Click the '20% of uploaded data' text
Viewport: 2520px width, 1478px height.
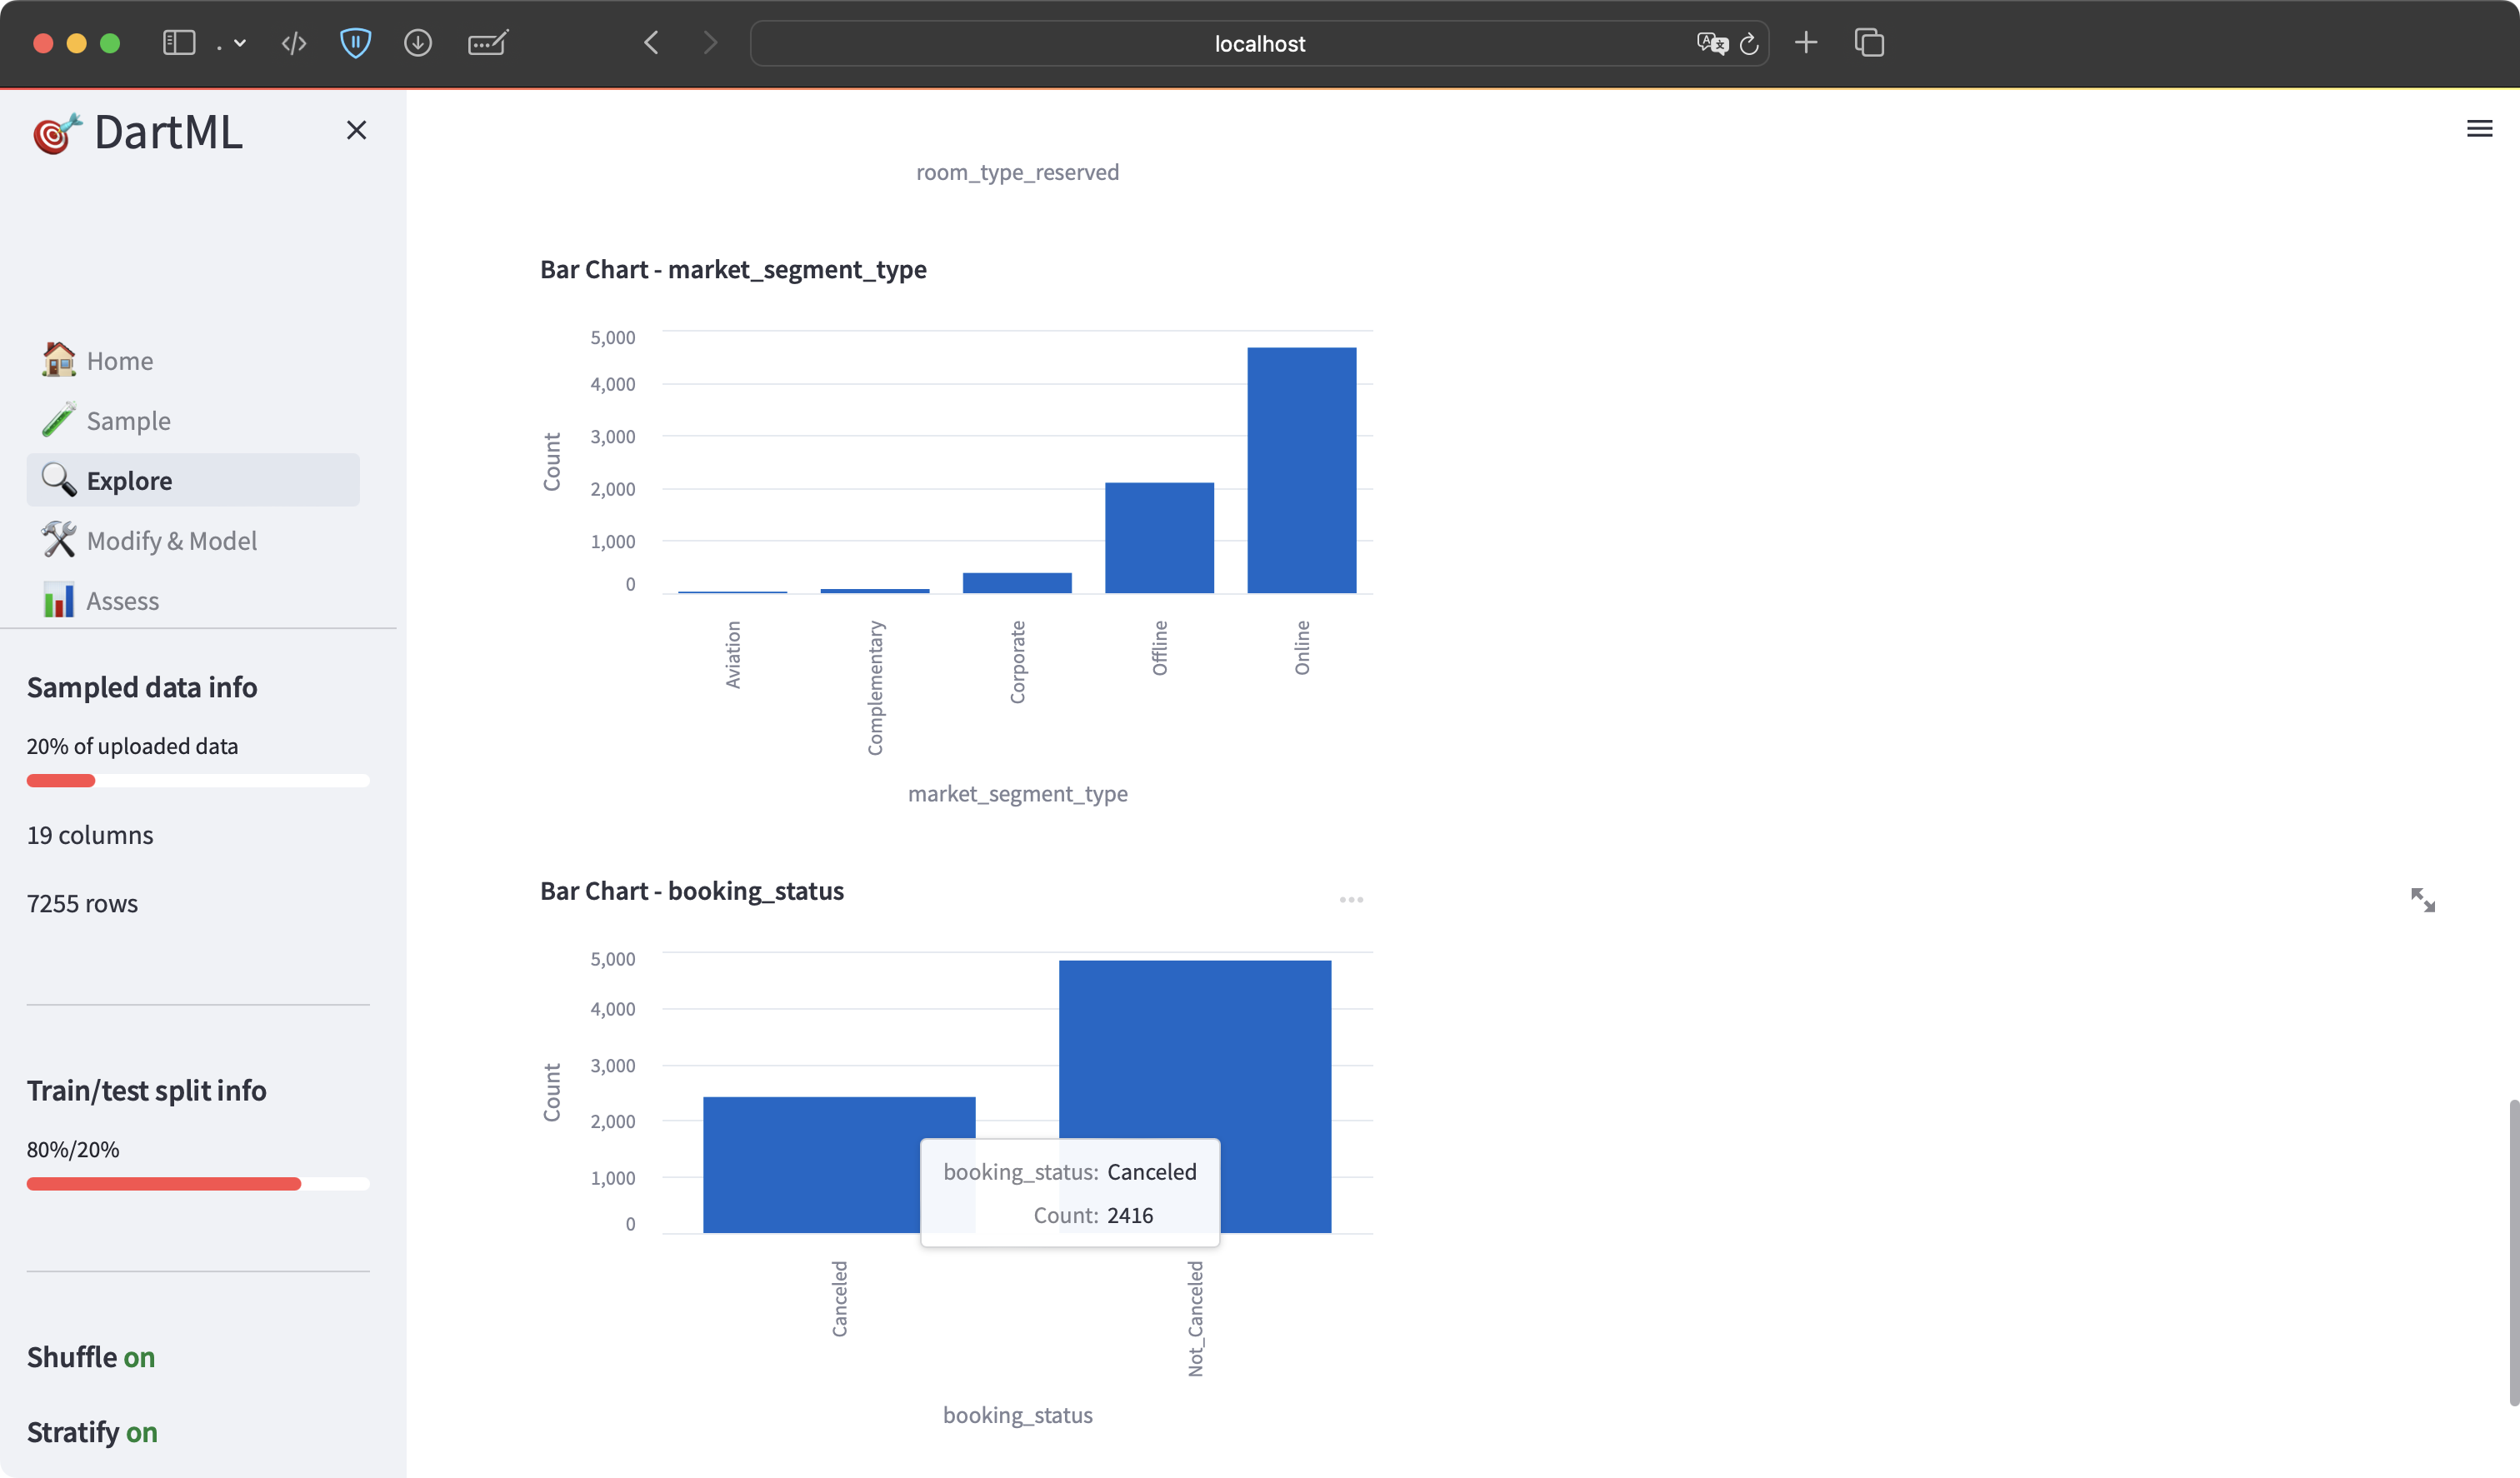(132, 746)
